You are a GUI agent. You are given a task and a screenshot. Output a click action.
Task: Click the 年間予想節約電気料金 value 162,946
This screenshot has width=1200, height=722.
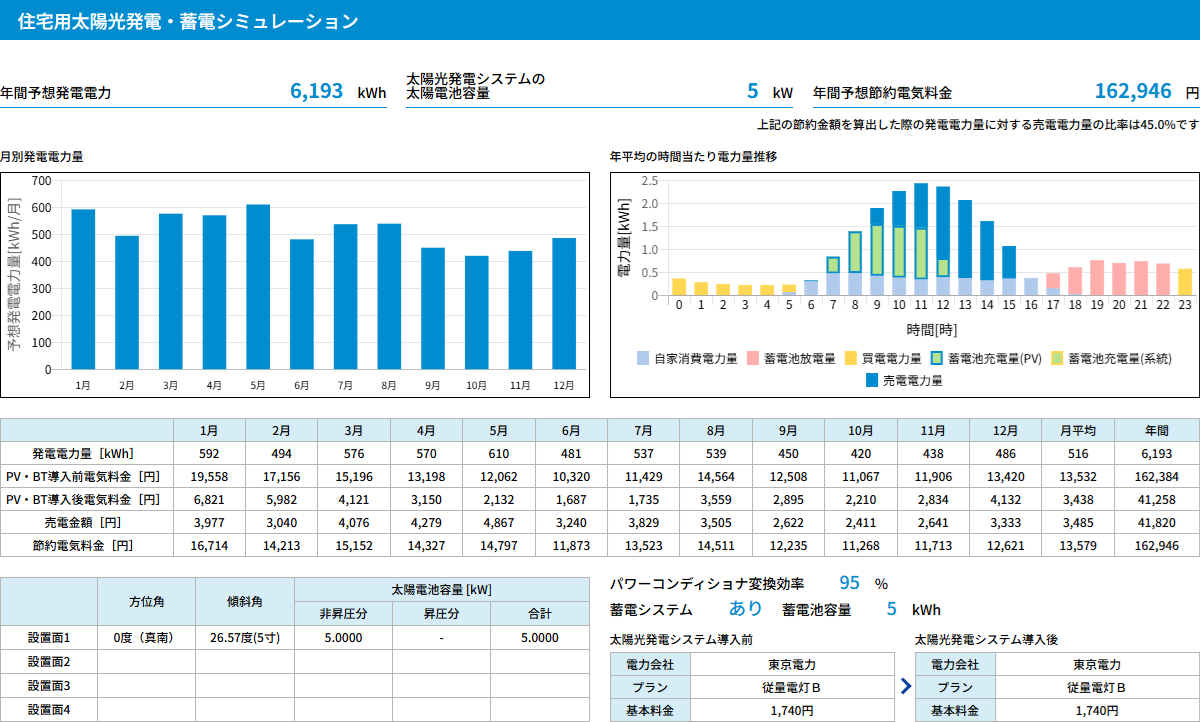coord(1133,92)
